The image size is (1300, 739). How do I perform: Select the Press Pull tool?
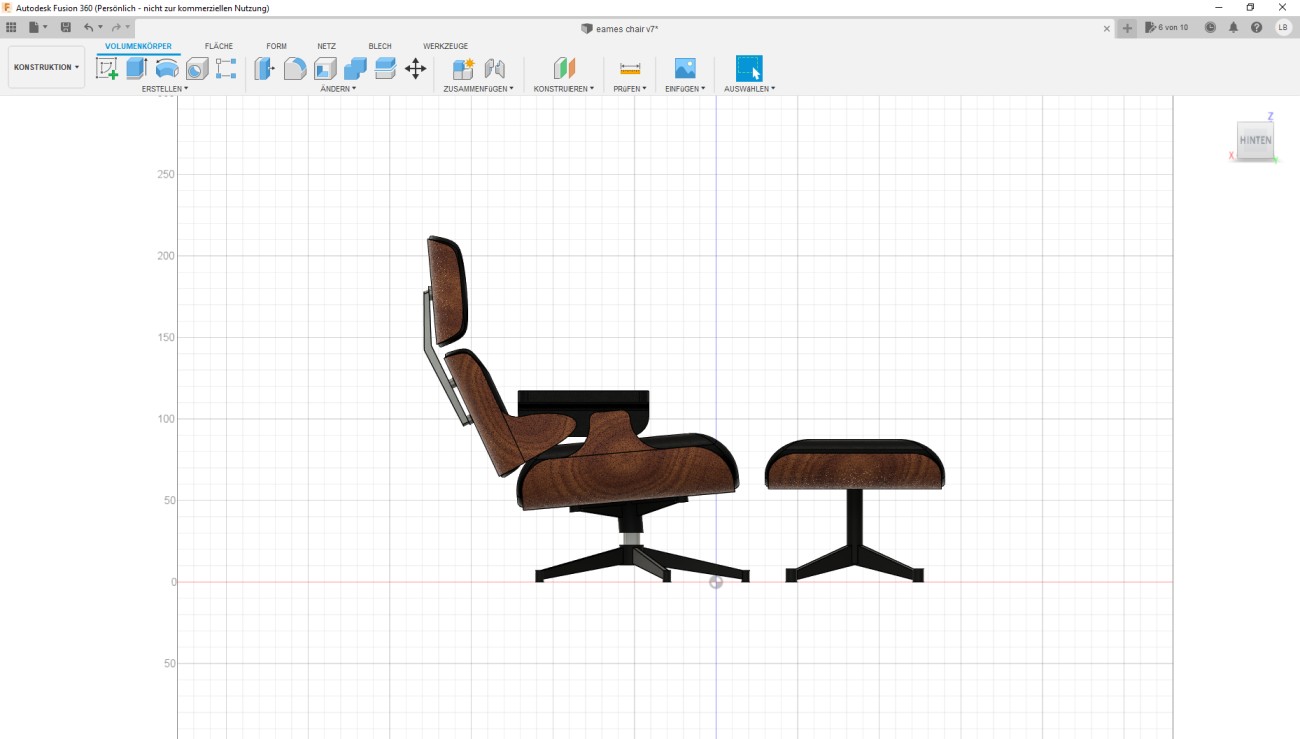[265, 68]
